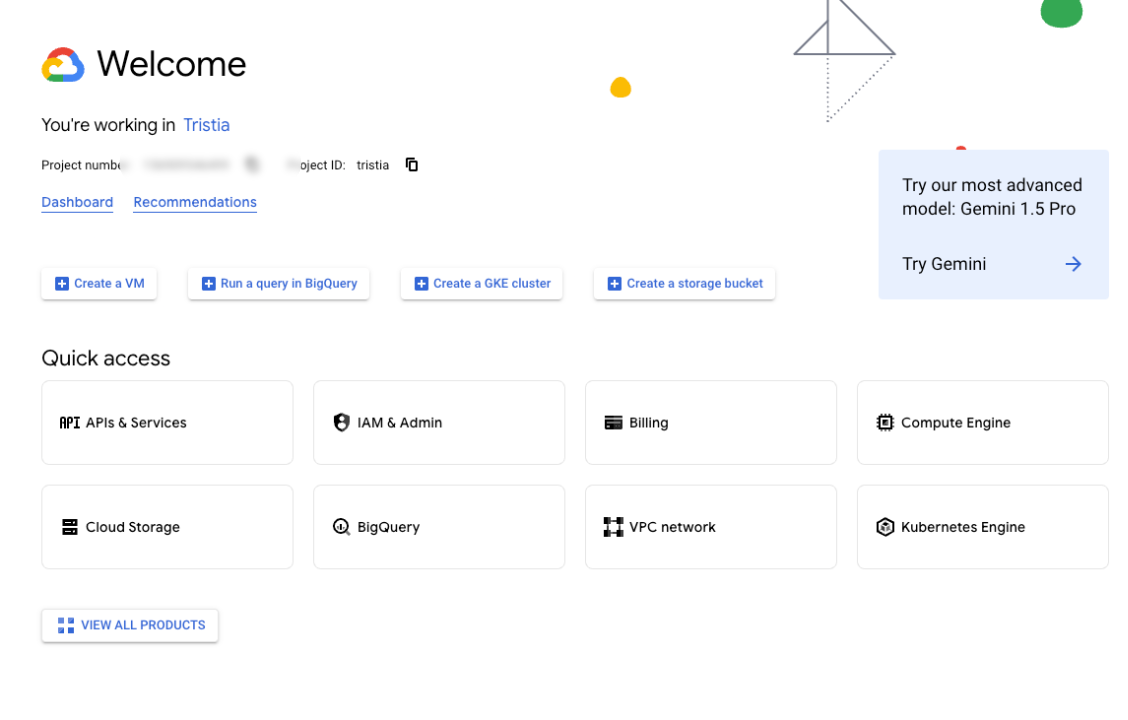Click the grid icon on View All Products

[65, 626]
